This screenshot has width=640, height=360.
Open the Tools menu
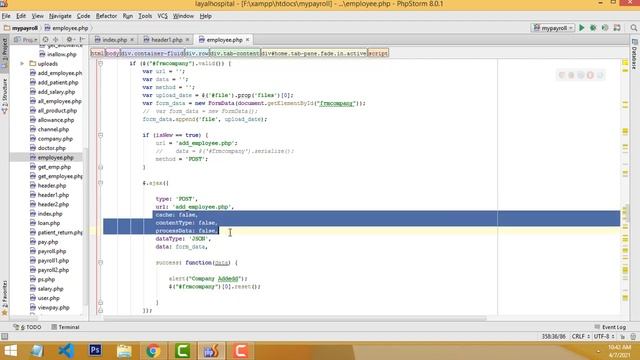click(x=145, y=16)
